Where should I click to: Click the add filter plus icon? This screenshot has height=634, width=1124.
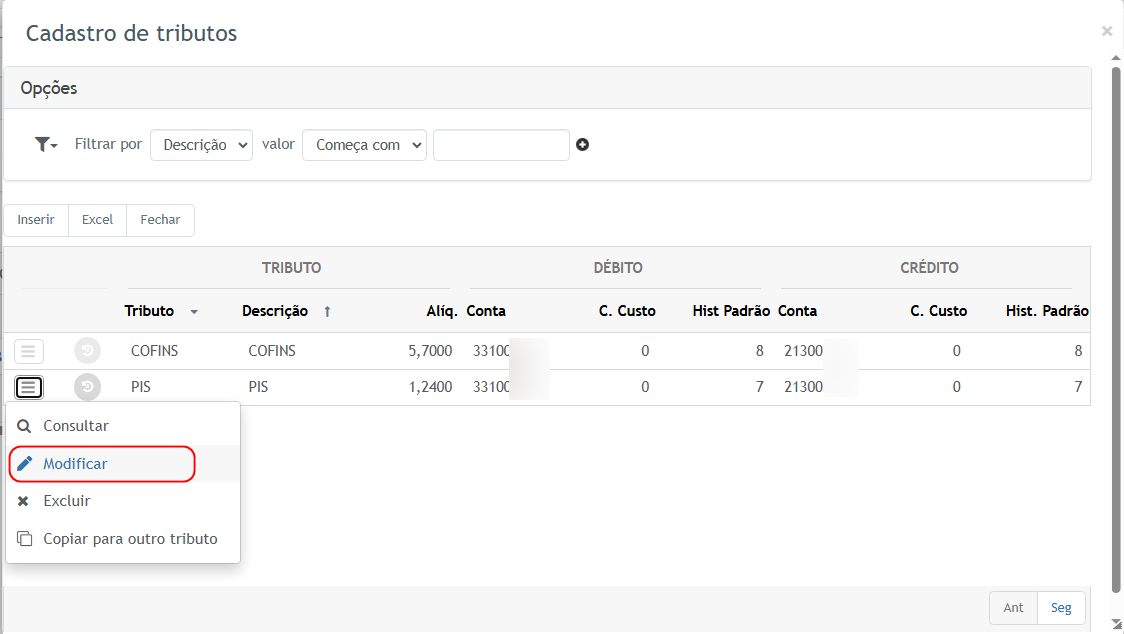pos(582,145)
